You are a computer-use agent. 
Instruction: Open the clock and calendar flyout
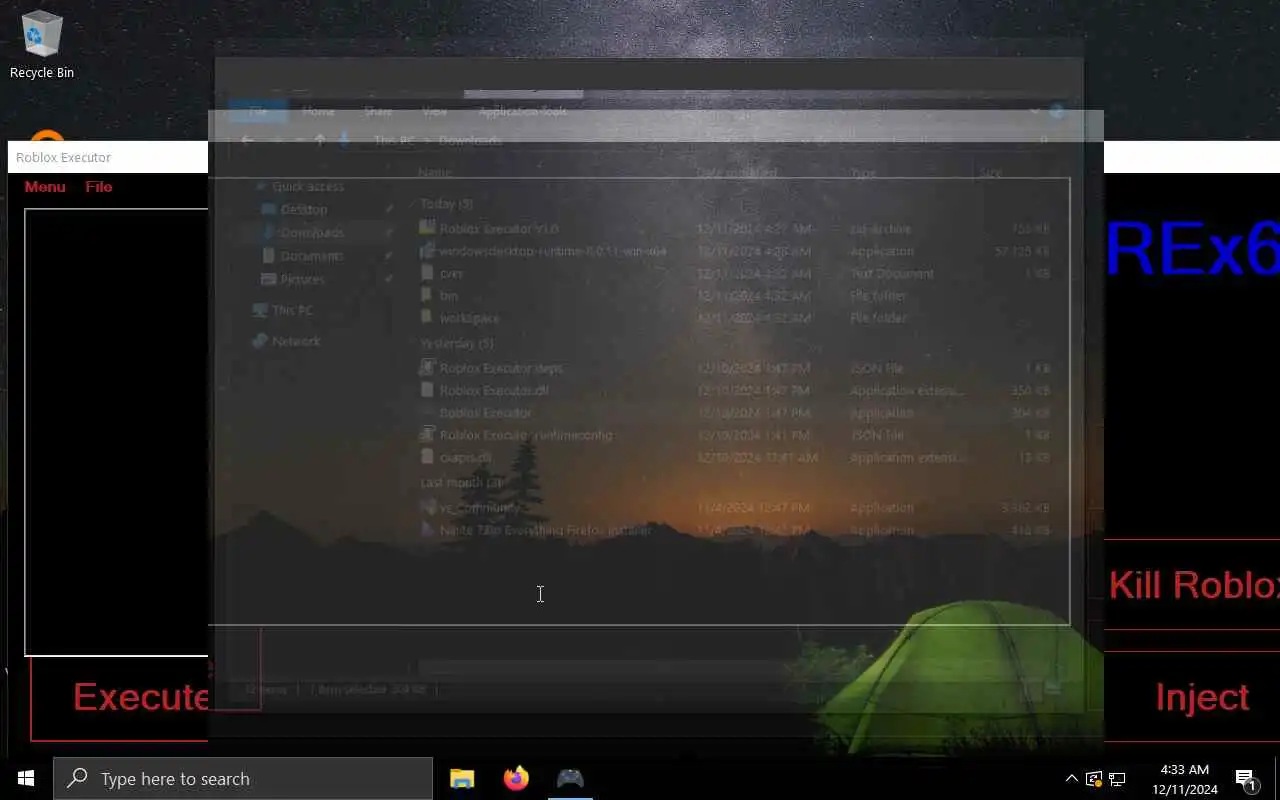point(1184,779)
